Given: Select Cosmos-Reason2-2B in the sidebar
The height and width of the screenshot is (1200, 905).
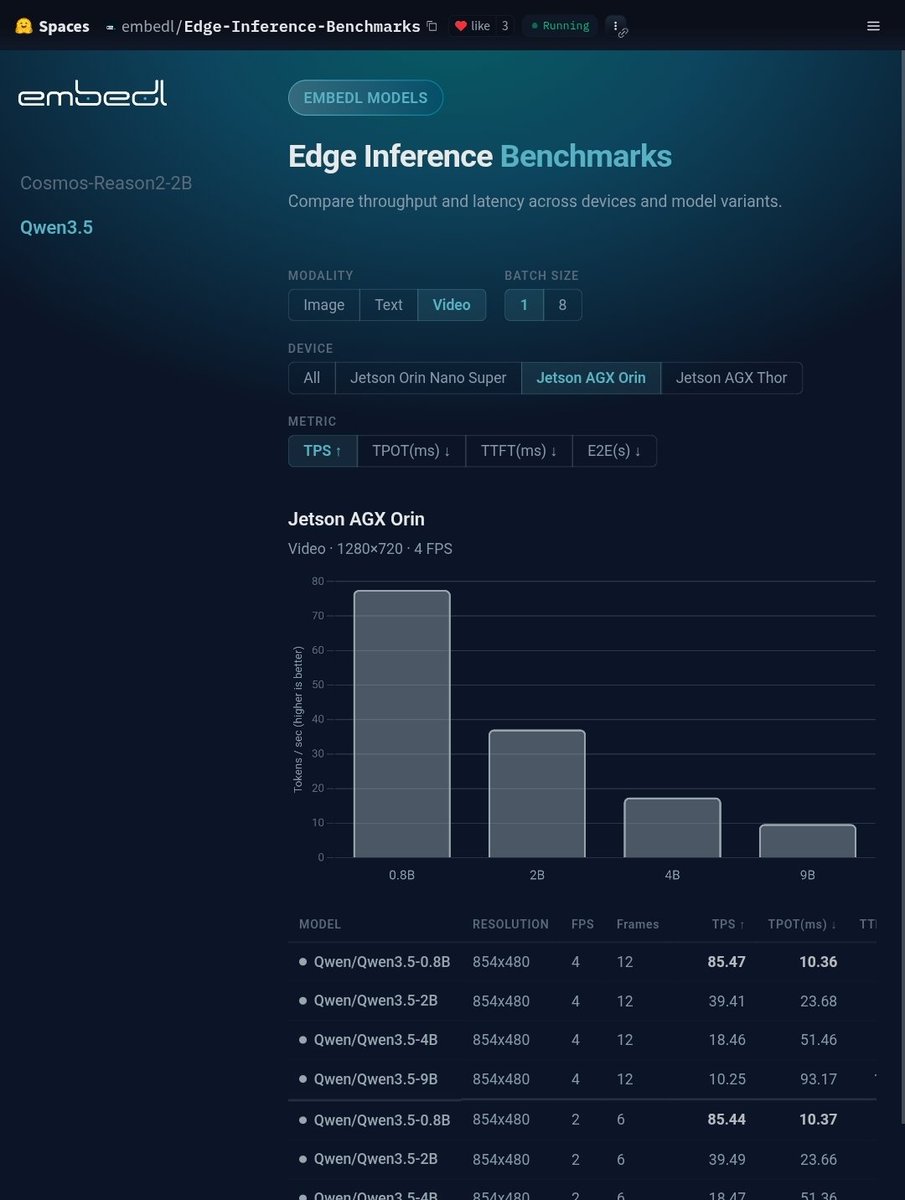Looking at the screenshot, I should 106,183.
